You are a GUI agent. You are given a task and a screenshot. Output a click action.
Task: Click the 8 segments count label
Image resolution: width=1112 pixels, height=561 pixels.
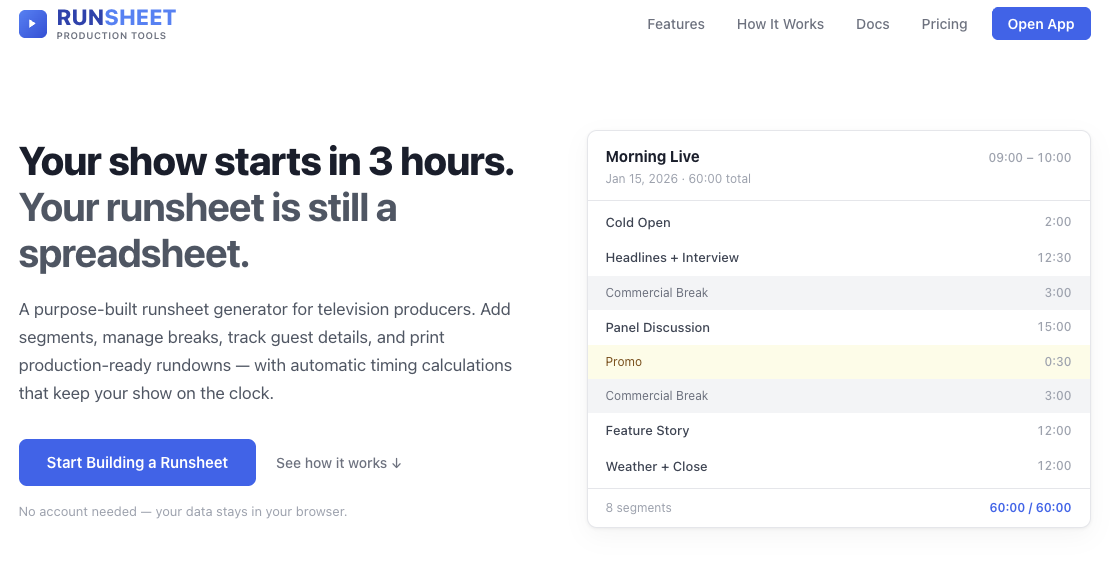638,508
